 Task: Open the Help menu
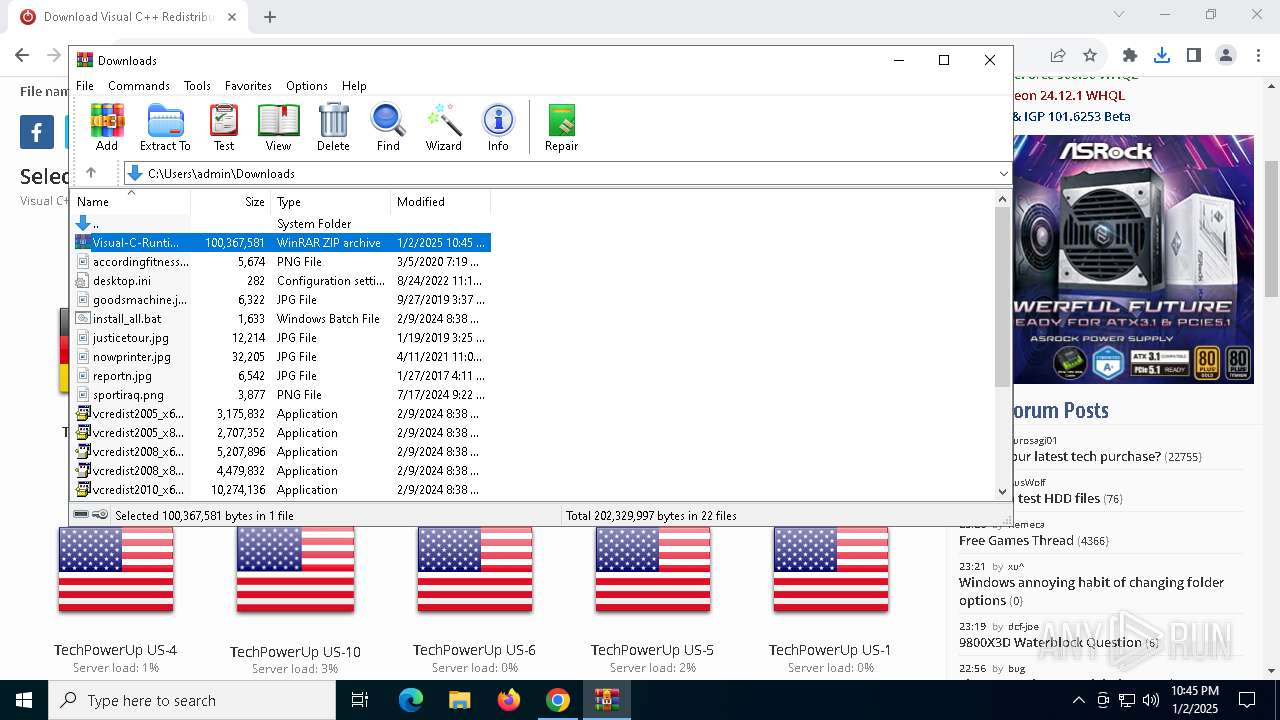coord(354,86)
